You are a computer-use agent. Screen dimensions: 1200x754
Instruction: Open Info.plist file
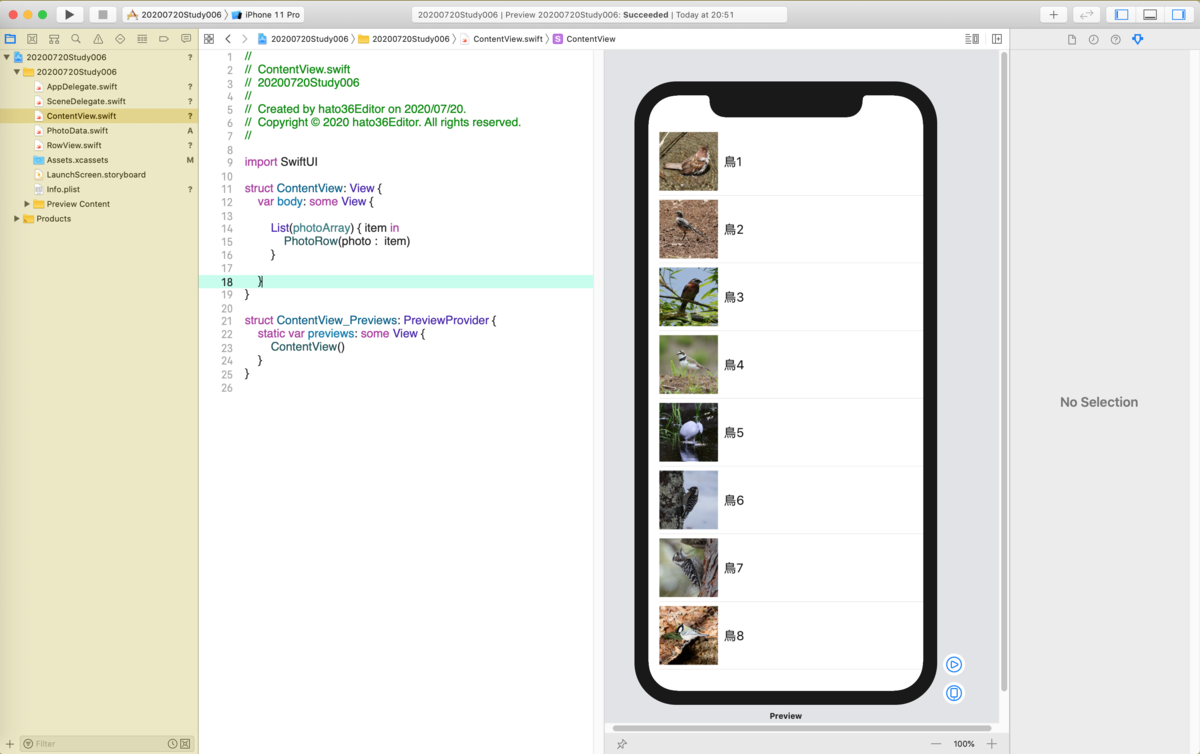point(63,189)
